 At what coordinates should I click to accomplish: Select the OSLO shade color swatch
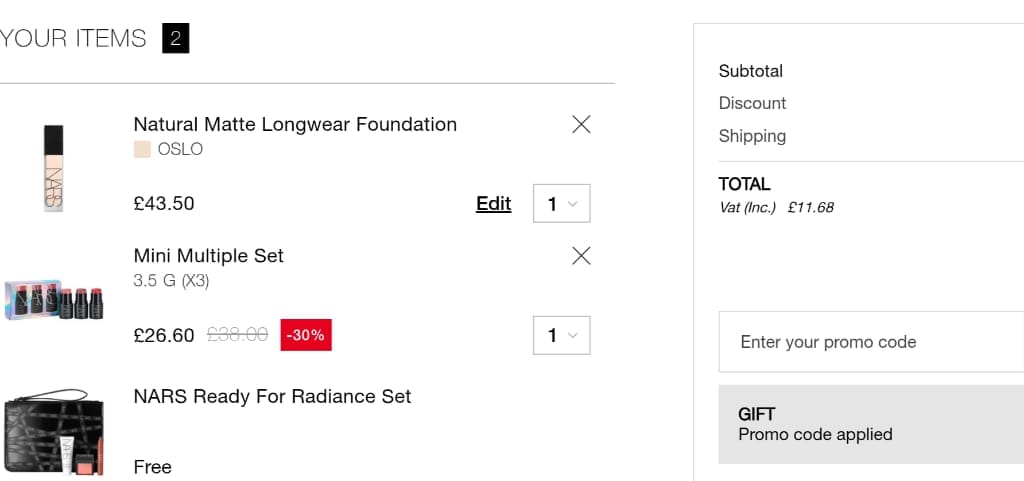[142, 149]
